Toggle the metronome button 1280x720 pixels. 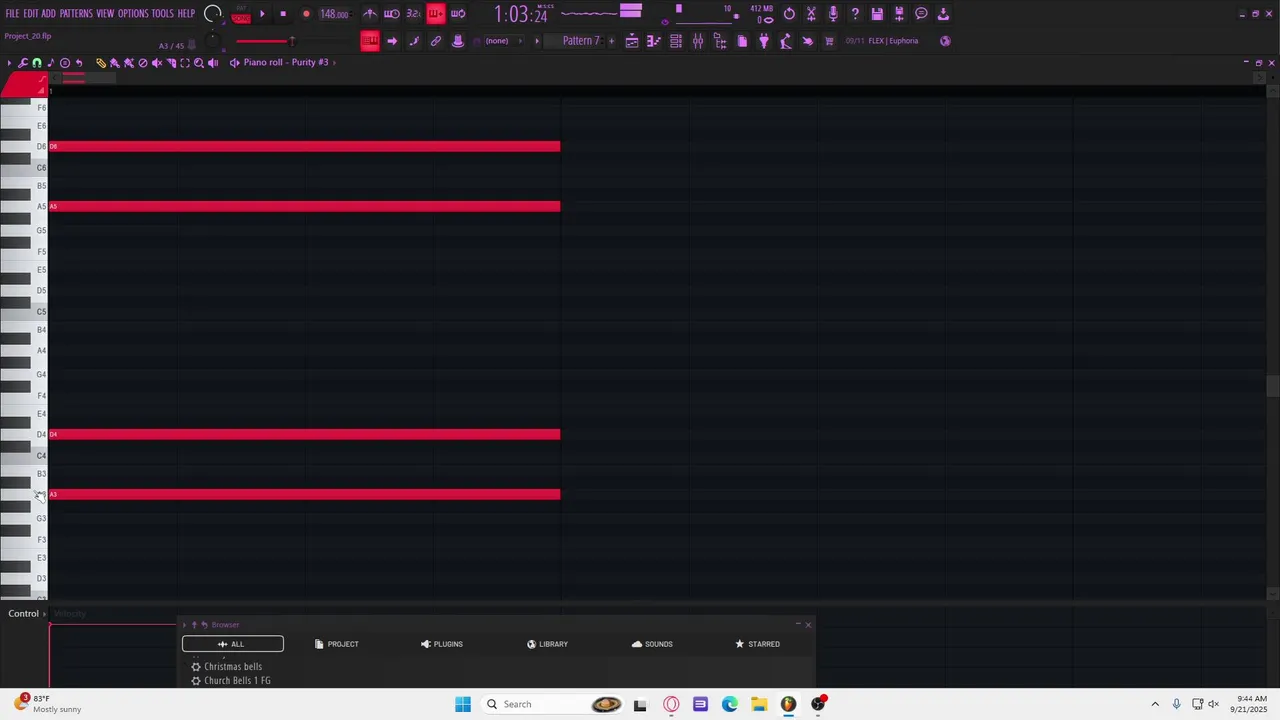coord(370,14)
